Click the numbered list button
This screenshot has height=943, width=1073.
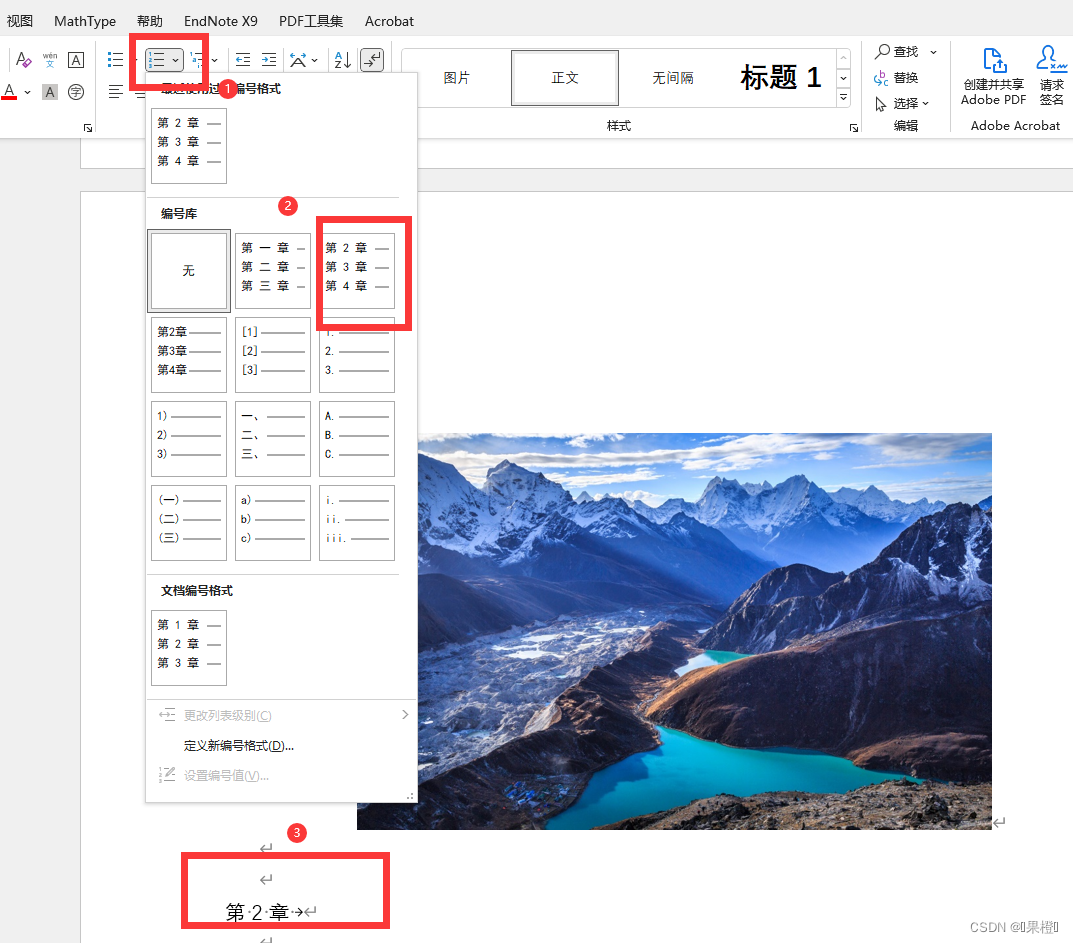(x=157, y=60)
